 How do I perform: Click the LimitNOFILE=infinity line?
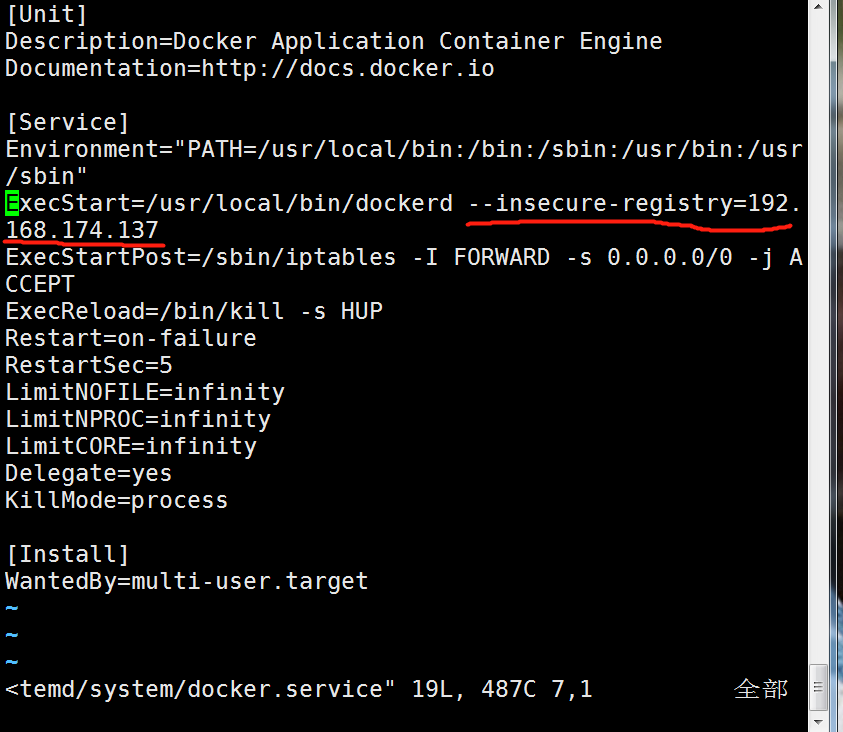click(145, 393)
